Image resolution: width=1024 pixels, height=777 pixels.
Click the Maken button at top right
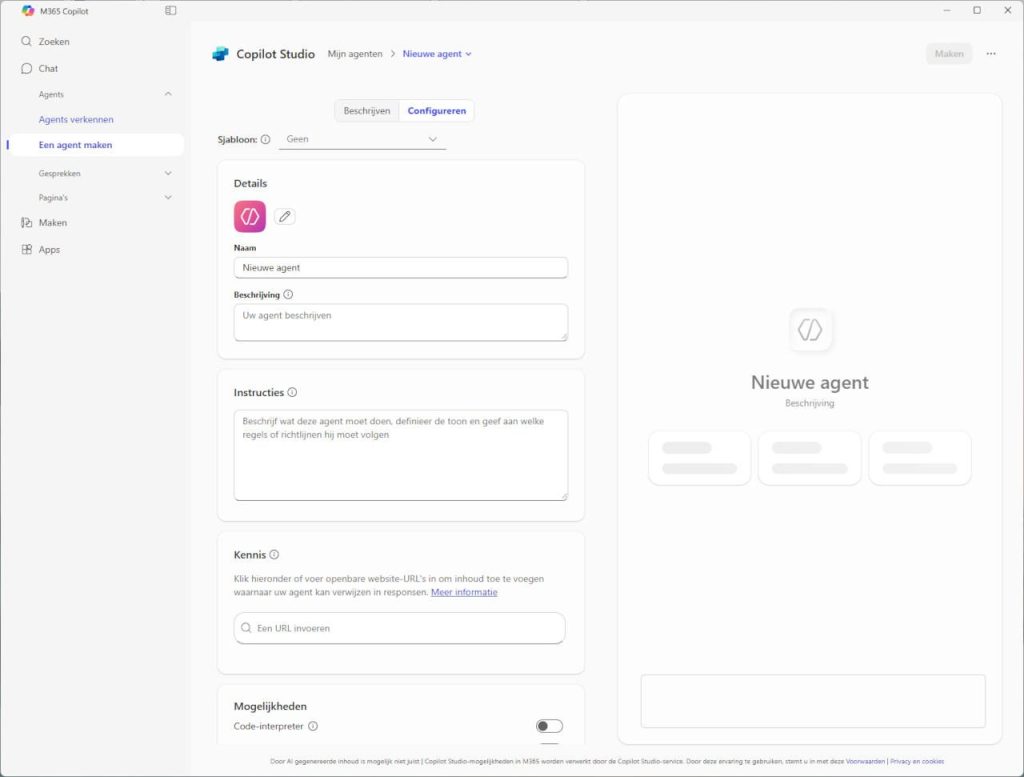(x=948, y=54)
